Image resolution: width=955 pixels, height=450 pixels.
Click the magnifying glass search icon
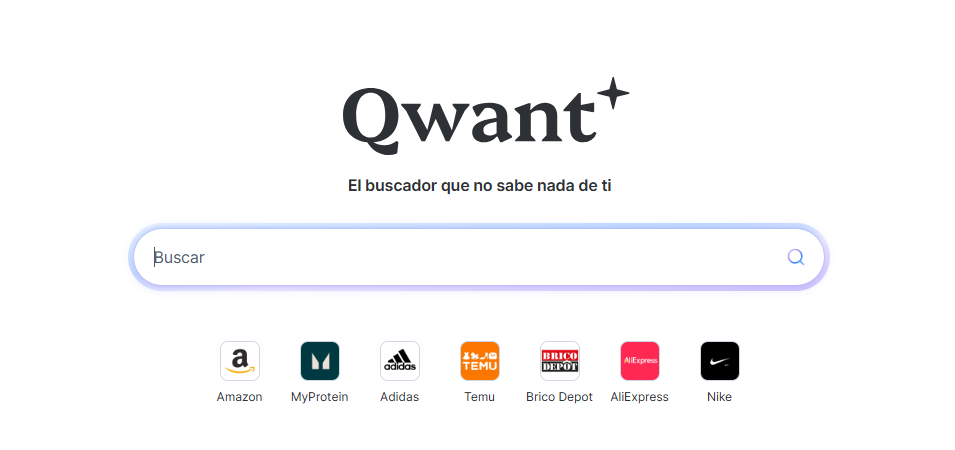pyautogui.click(x=795, y=257)
